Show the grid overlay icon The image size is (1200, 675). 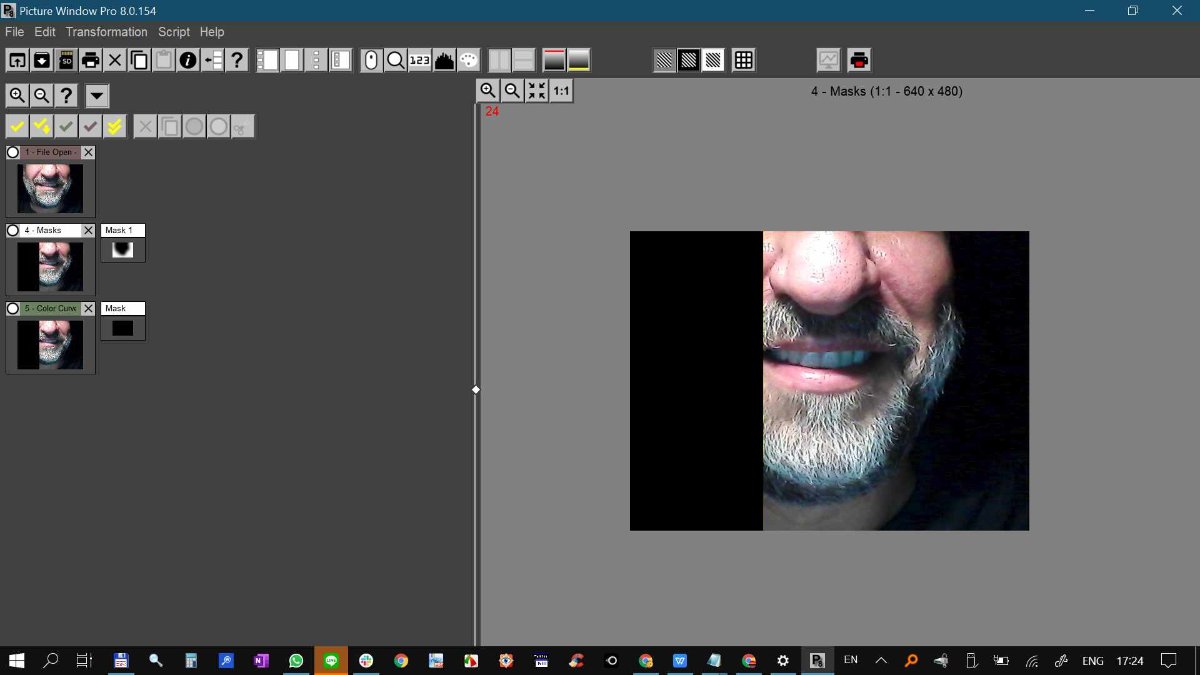[743, 60]
